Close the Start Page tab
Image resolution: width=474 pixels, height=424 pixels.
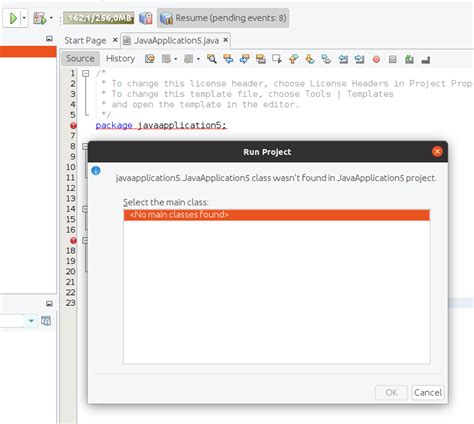(x=115, y=40)
